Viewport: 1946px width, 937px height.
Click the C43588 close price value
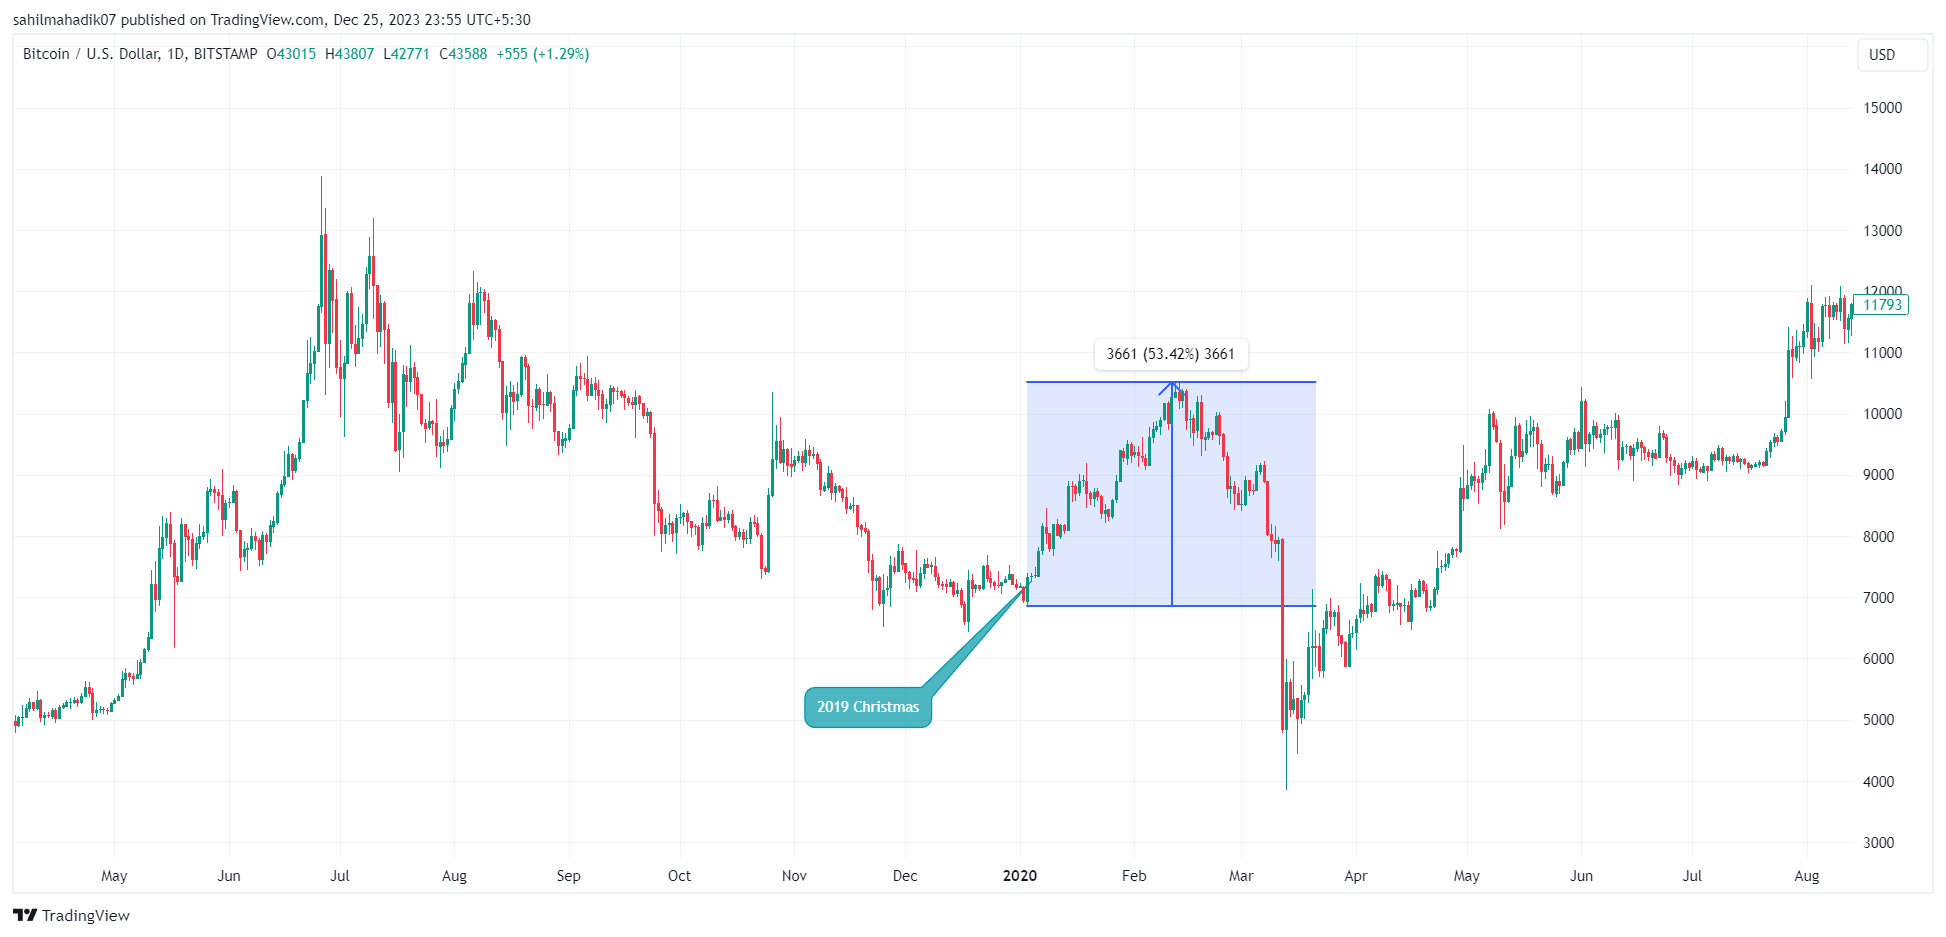[463, 54]
